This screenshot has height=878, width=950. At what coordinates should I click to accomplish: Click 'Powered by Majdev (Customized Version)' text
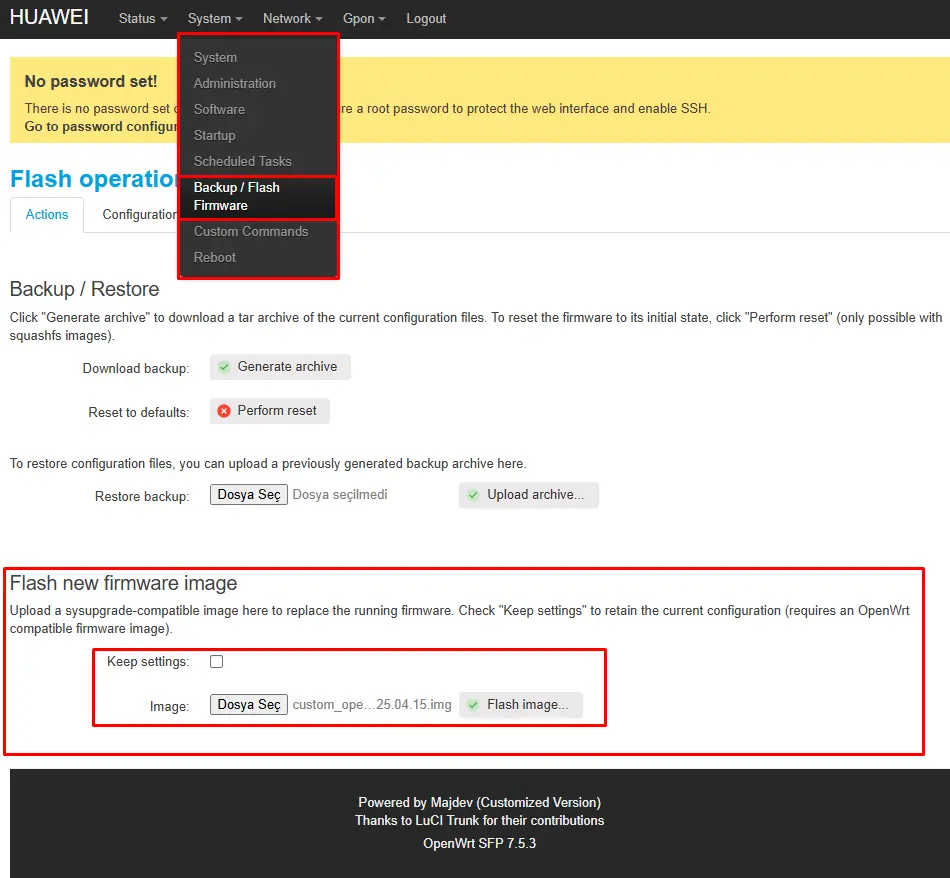(x=479, y=802)
